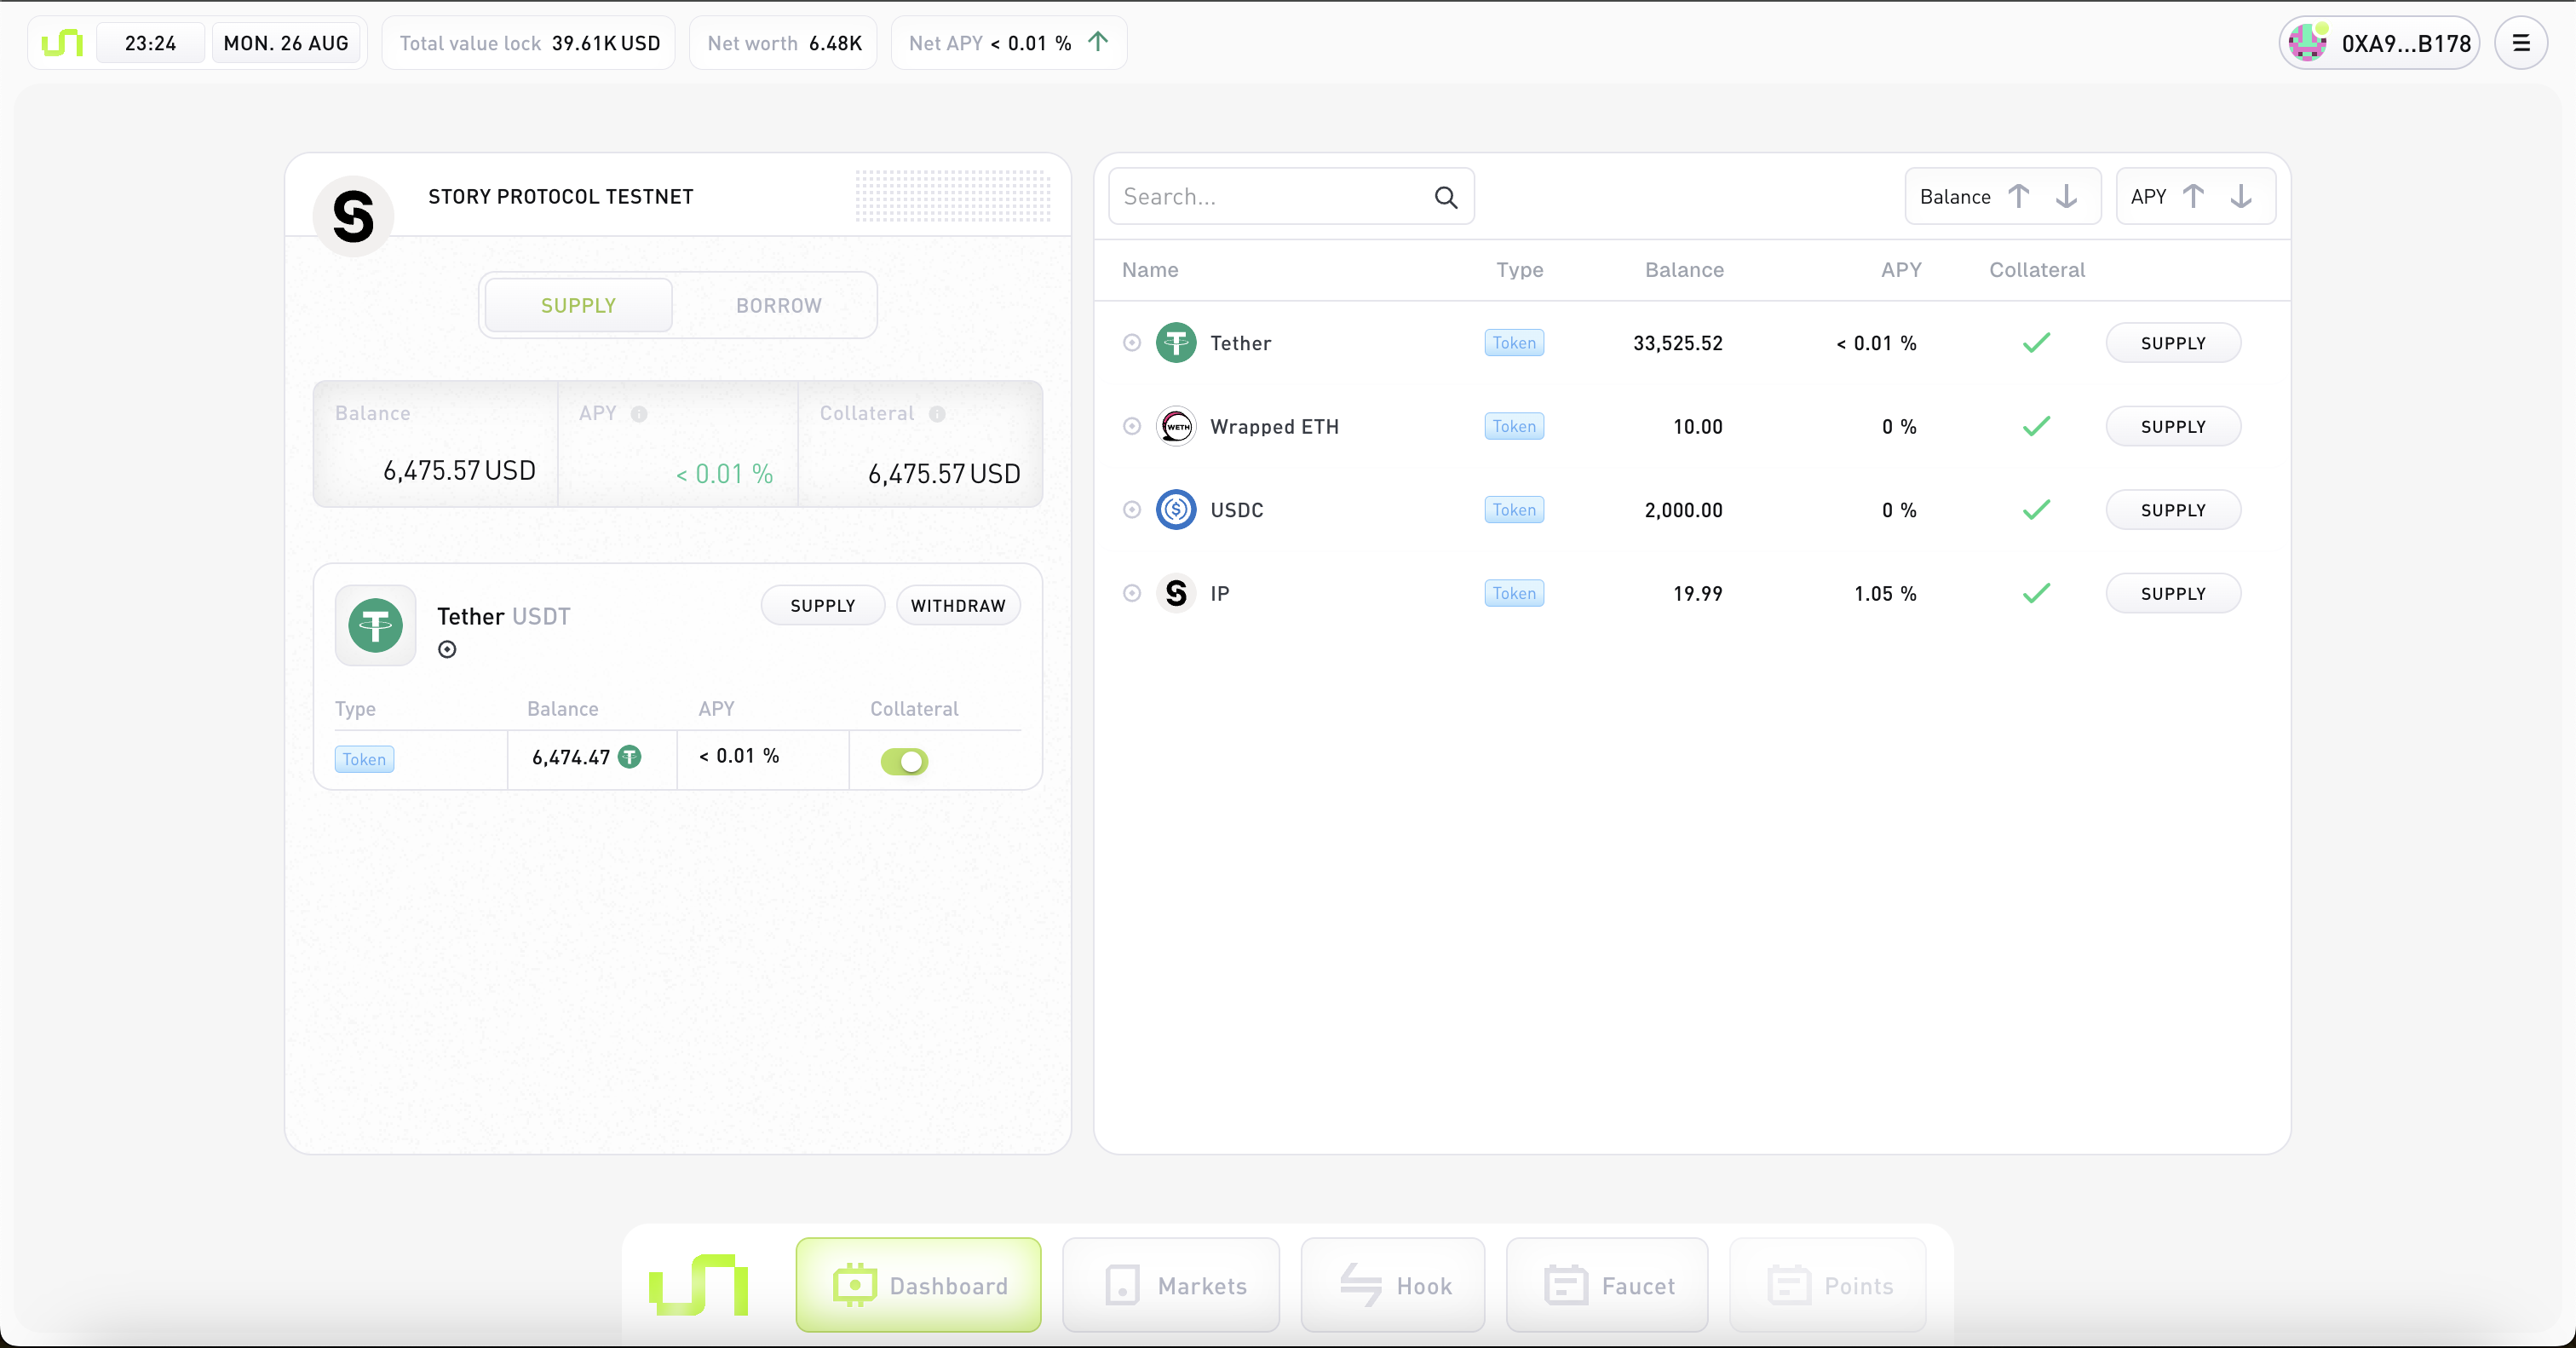Click the IP token S icon

click(1176, 594)
